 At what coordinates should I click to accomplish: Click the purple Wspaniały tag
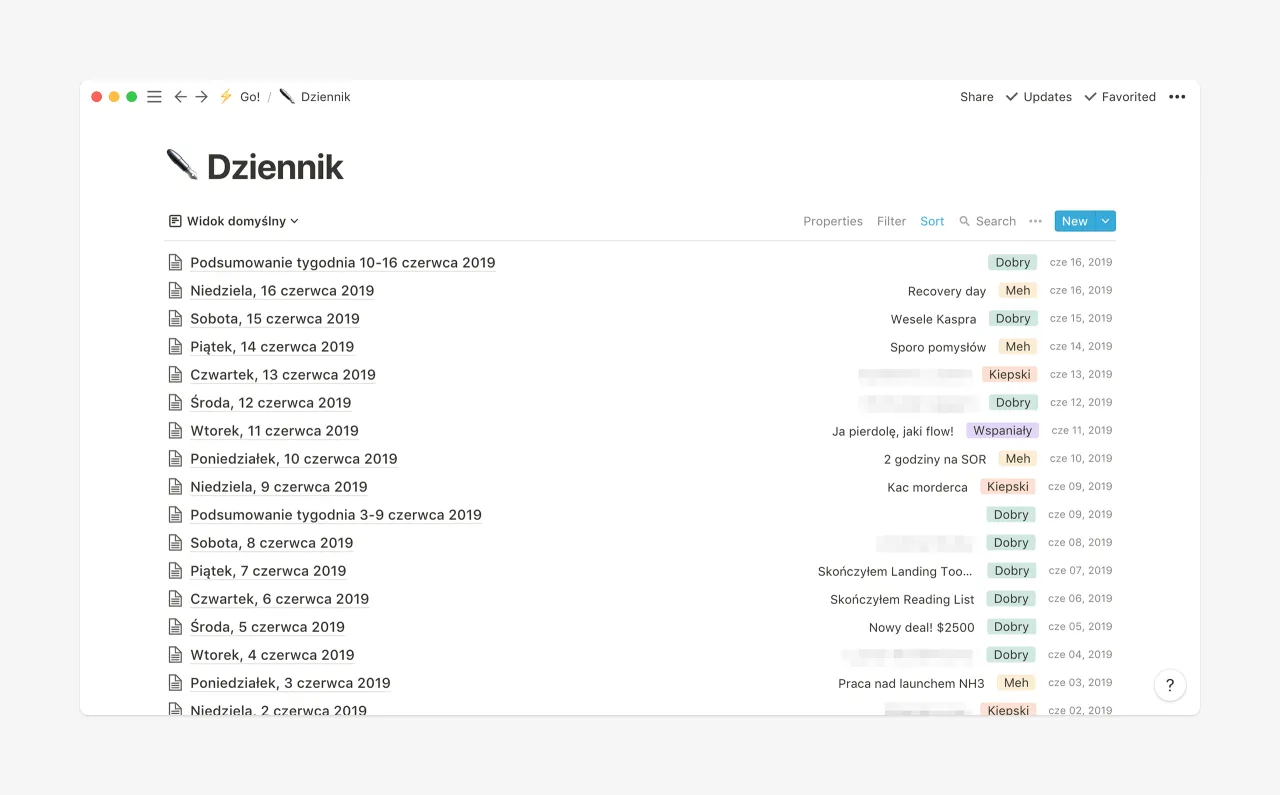pos(1002,431)
